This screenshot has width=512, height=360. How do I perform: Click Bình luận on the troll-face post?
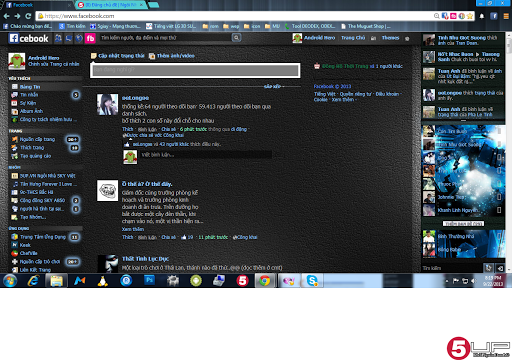(x=147, y=237)
